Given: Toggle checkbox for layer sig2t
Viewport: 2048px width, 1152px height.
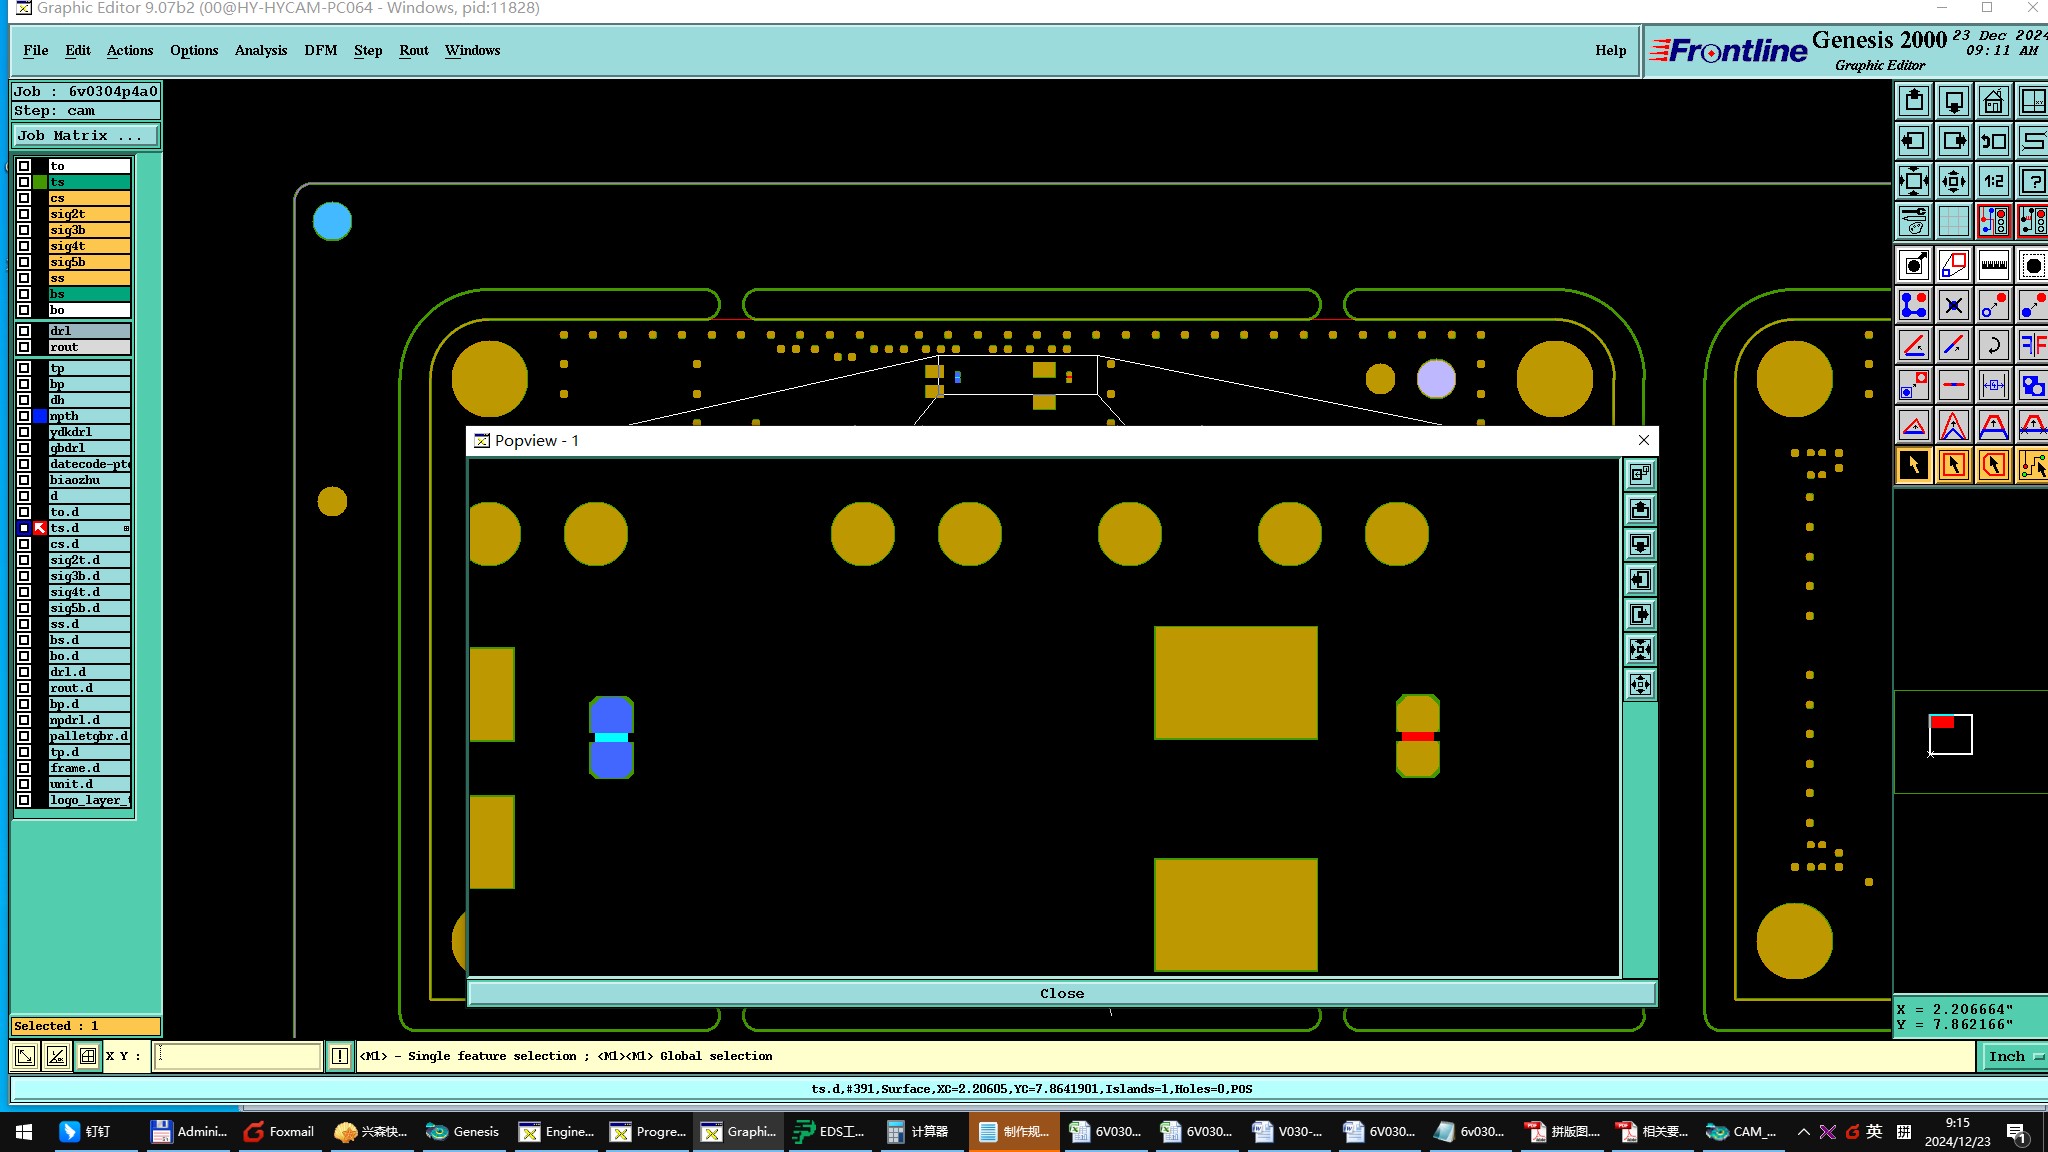Looking at the screenshot, I should 24,214.
